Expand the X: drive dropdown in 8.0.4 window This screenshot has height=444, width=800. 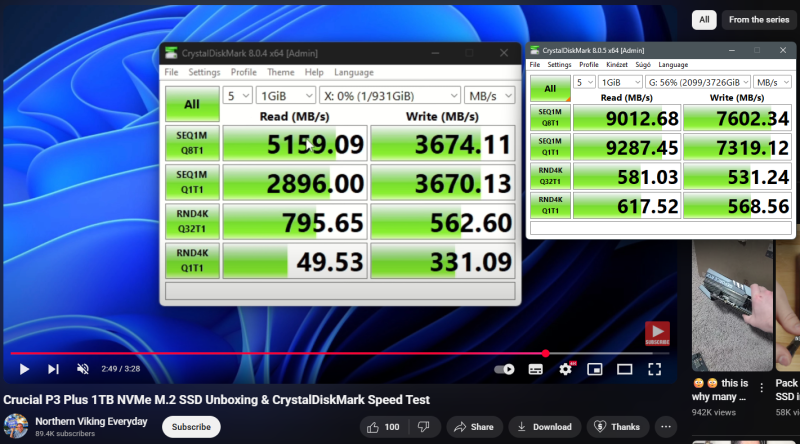pos(390,96)
